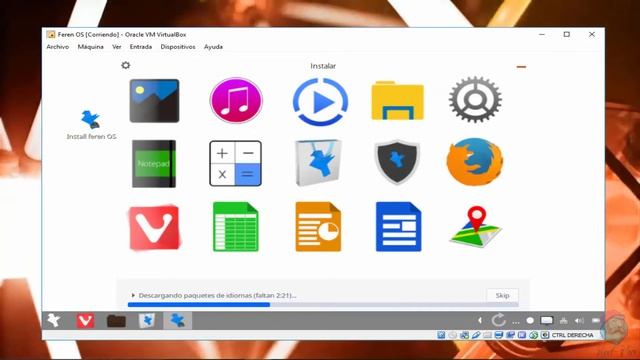The height and width of the screenshot is (360, 640).
Task: Click the VirtualBox USB status icon
Action: tap(476, 335)
